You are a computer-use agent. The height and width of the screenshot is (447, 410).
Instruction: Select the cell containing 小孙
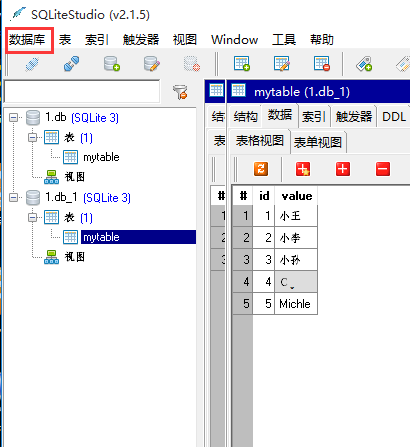point(296,260)
